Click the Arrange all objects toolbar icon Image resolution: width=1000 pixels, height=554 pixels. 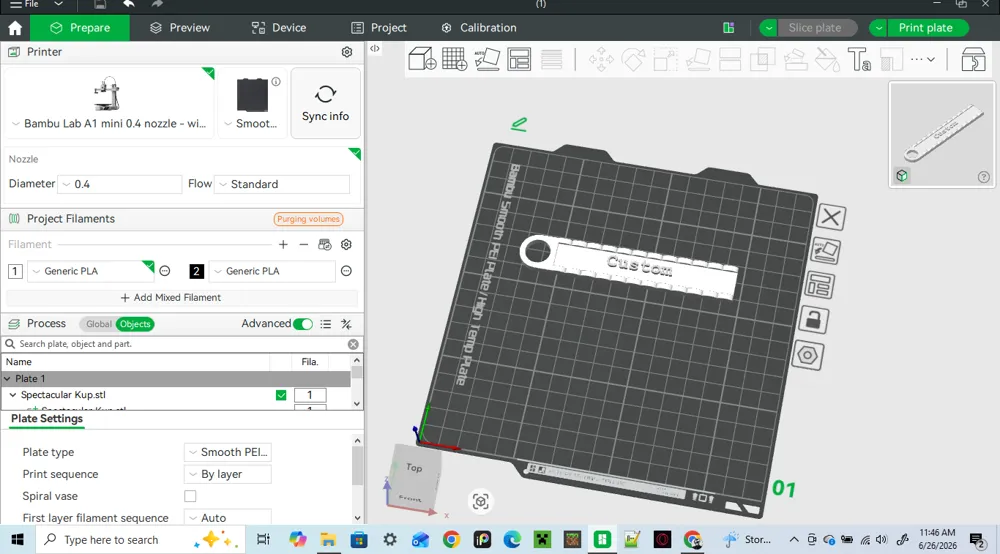[x=519, y=59]
